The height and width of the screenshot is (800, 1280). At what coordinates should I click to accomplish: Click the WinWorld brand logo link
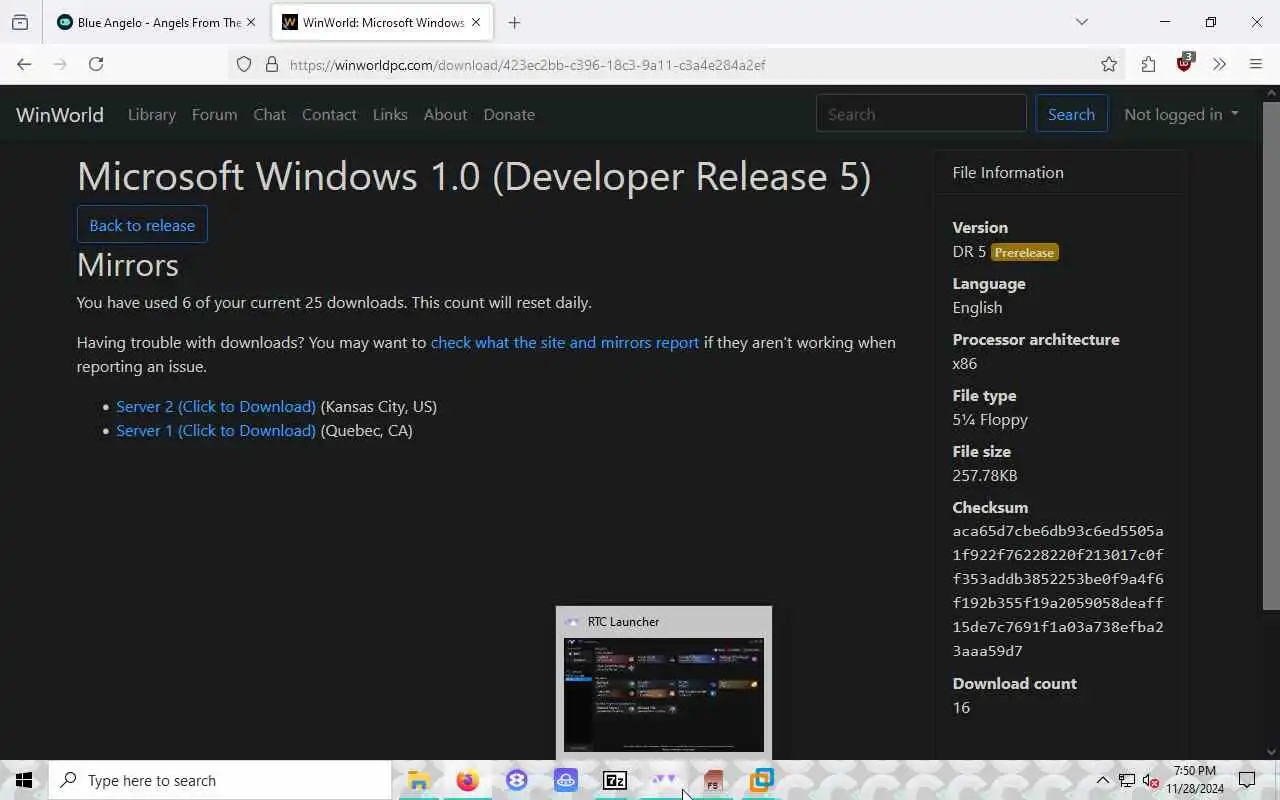click(60, 114)
